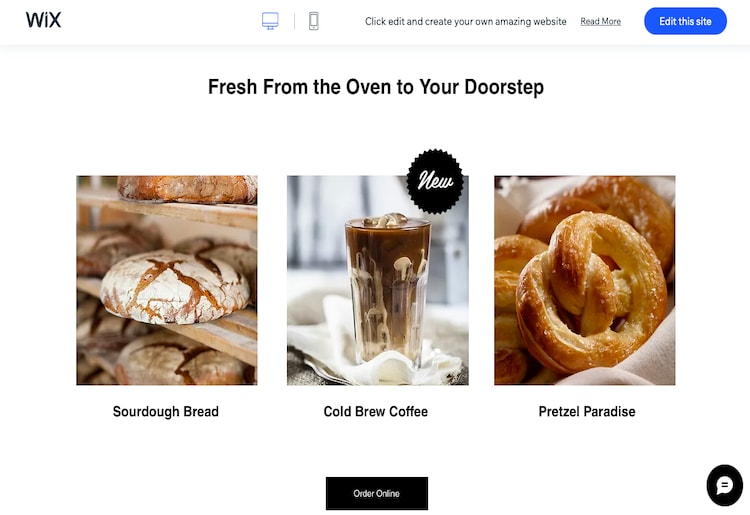Switch to desktop preview icon
The width and height of the screenshot is (750, 515).
[270, 21]
